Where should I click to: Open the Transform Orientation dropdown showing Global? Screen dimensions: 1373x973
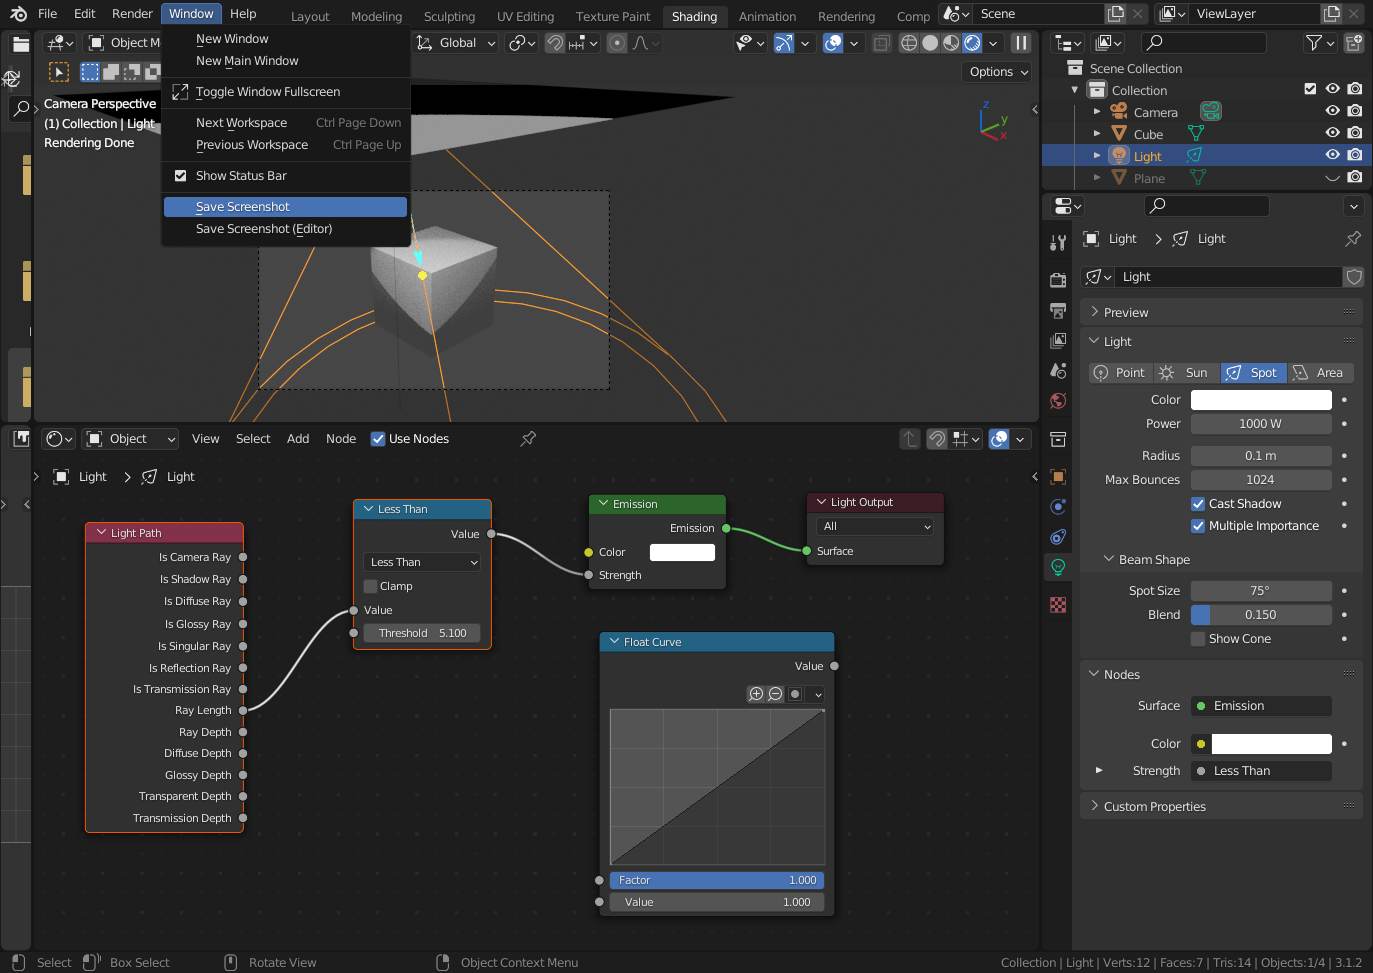pos(455,43)
